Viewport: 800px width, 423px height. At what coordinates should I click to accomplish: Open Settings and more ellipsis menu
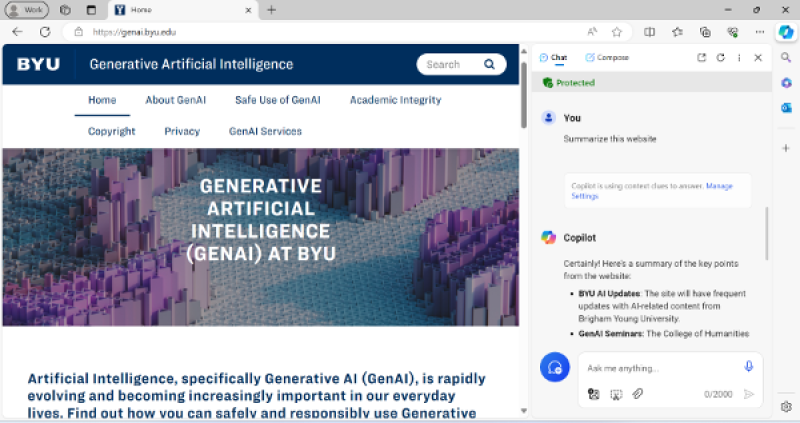click(x=760, y=32)
